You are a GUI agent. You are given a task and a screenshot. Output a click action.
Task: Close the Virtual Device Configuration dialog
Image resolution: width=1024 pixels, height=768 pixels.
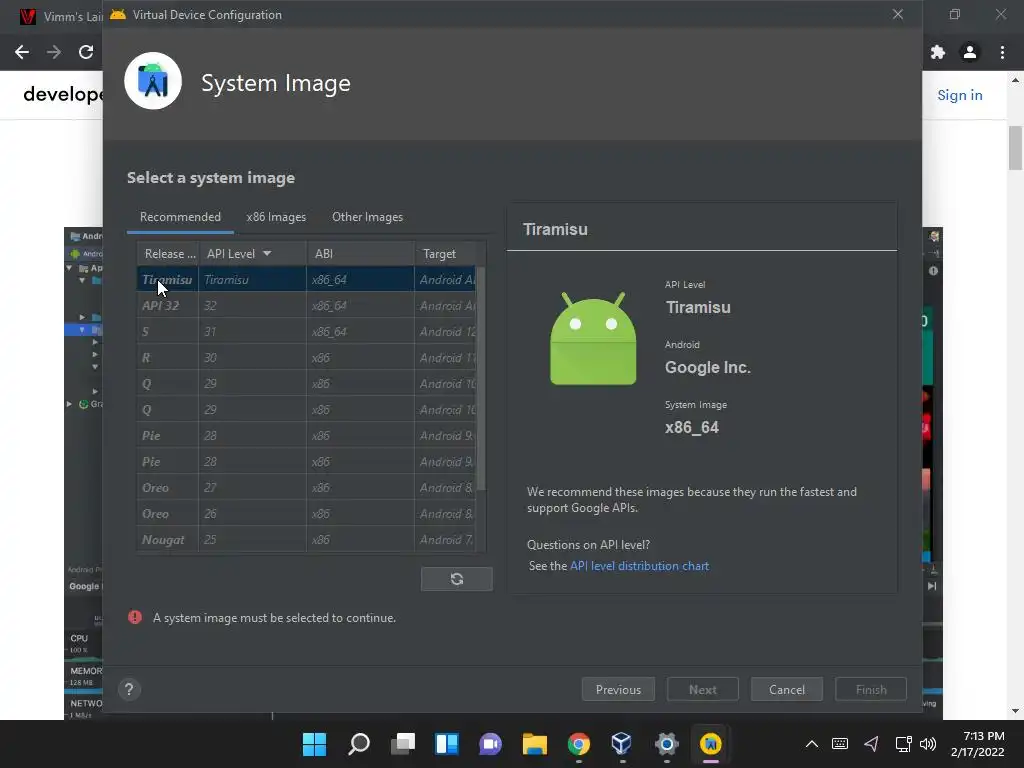pyautogui.click(x=898, y=14)
